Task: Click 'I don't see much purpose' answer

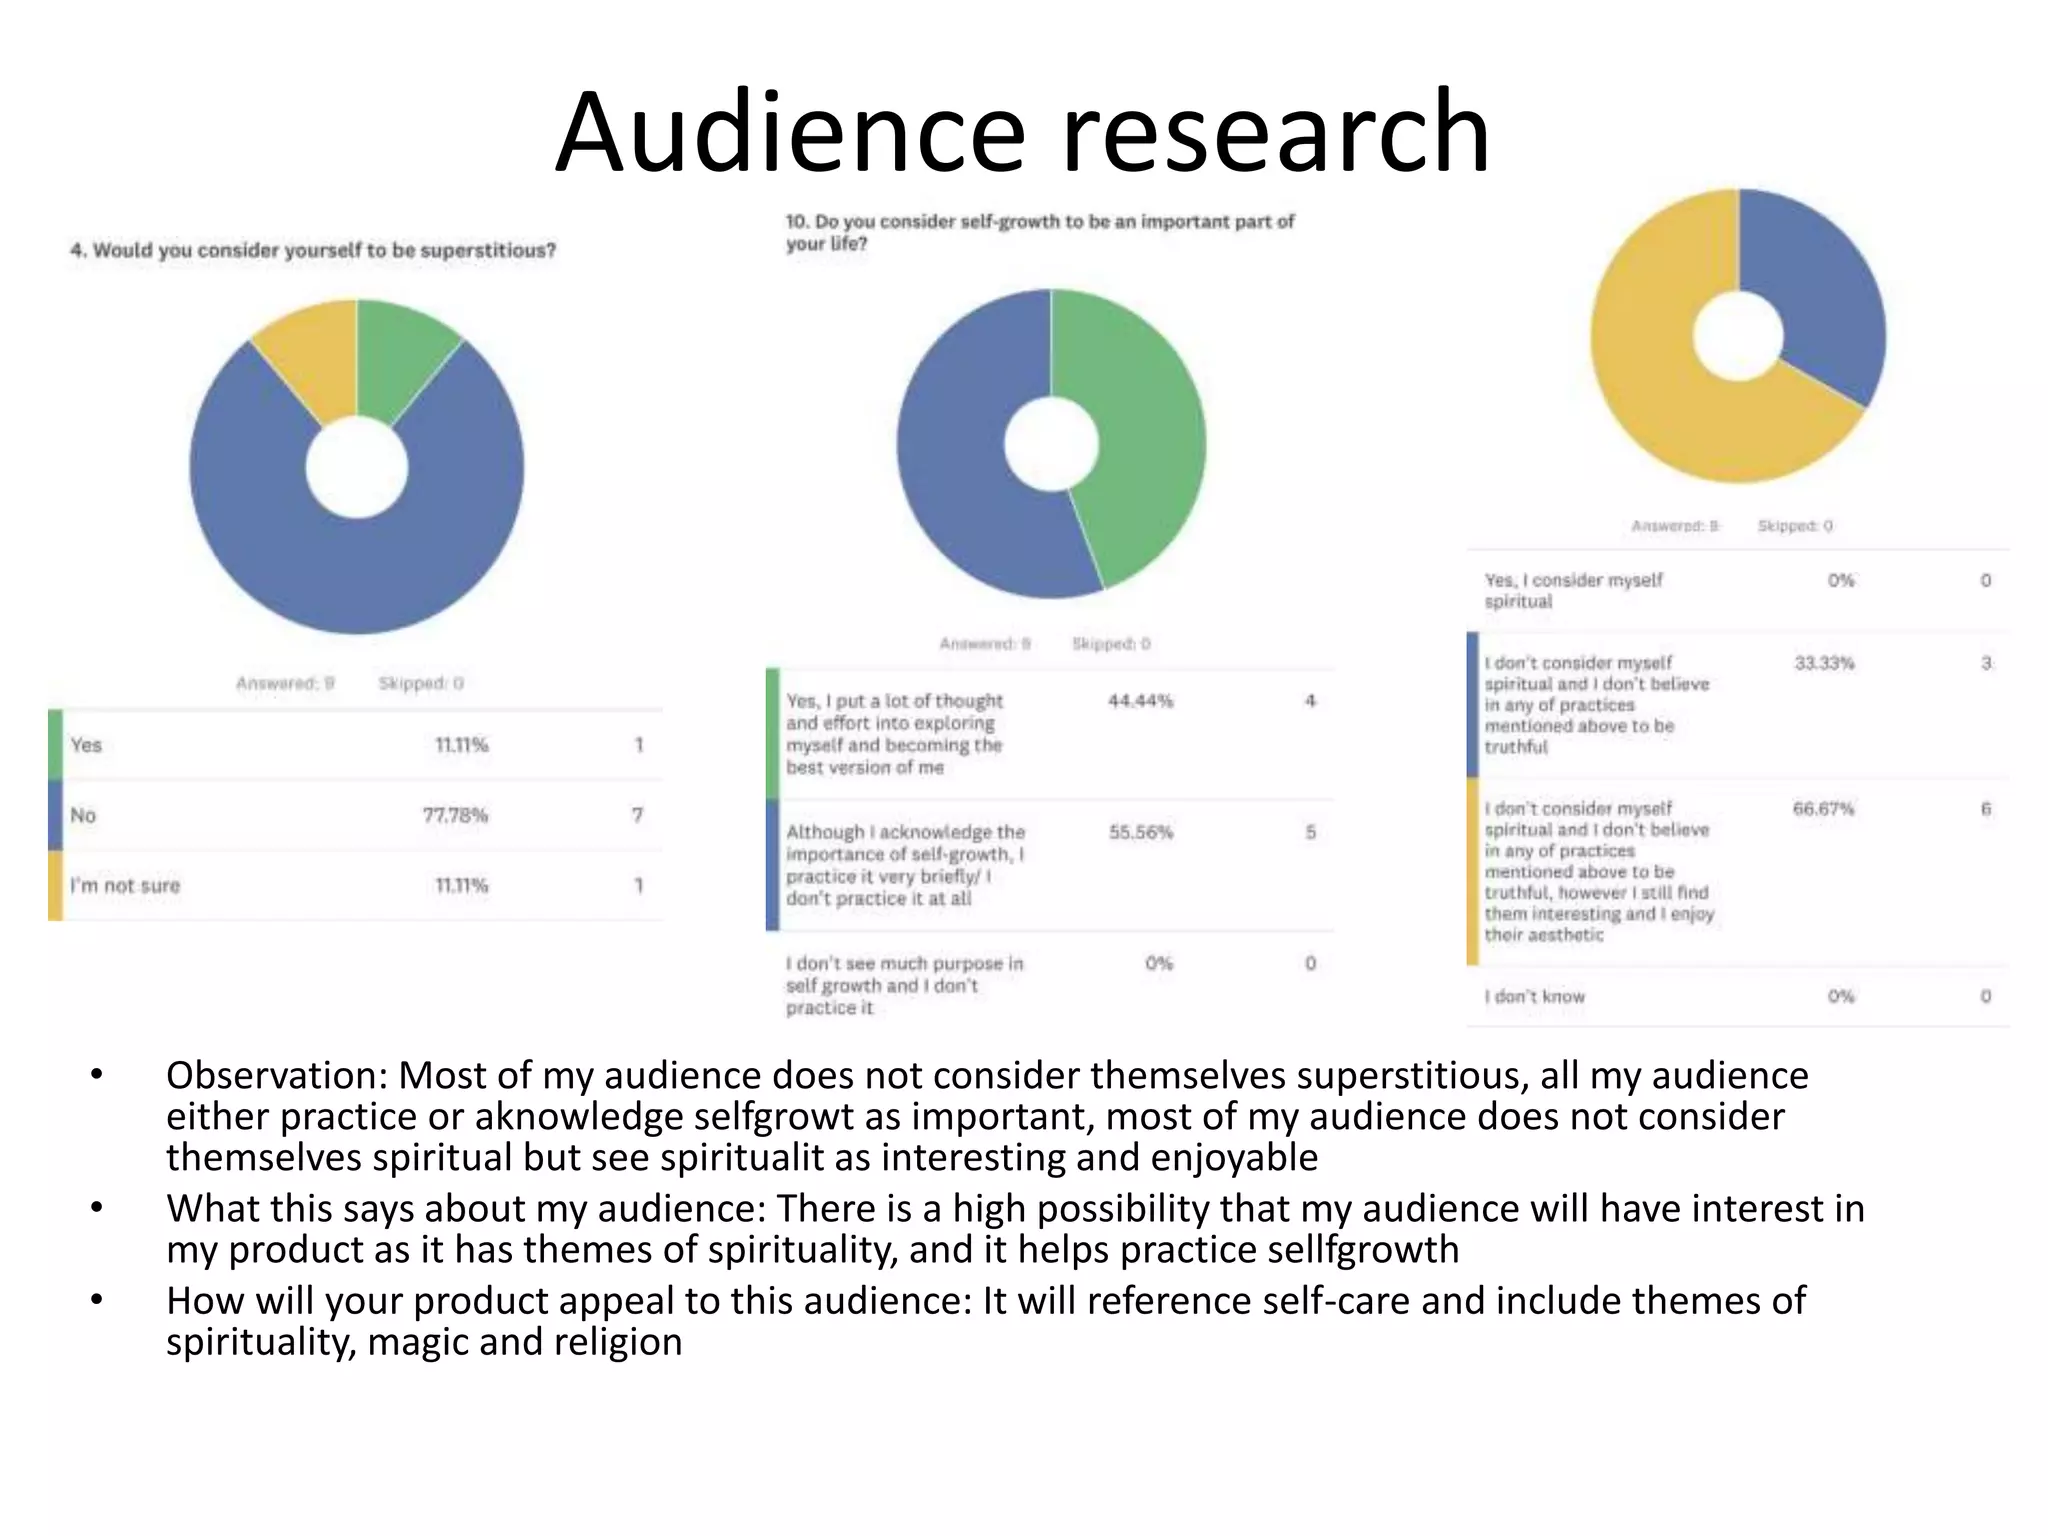Action: (904, 985)
